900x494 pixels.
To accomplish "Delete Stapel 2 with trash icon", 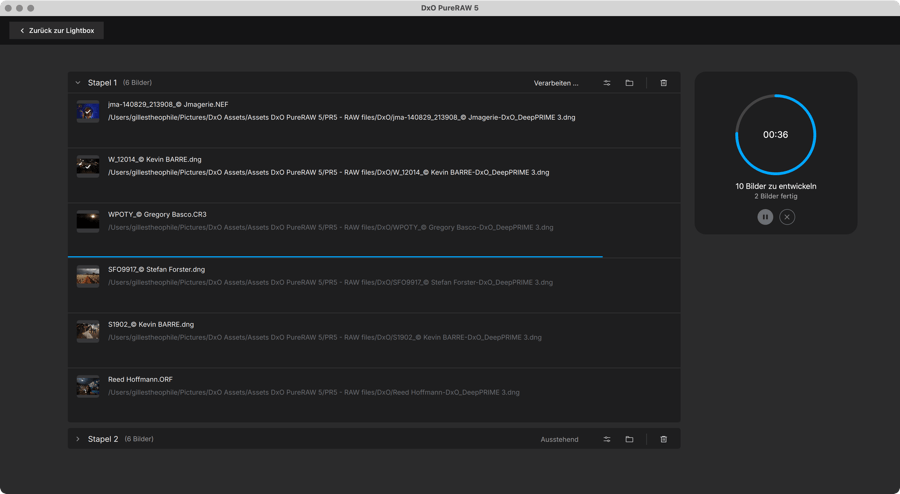I will [x=664, y=439].
